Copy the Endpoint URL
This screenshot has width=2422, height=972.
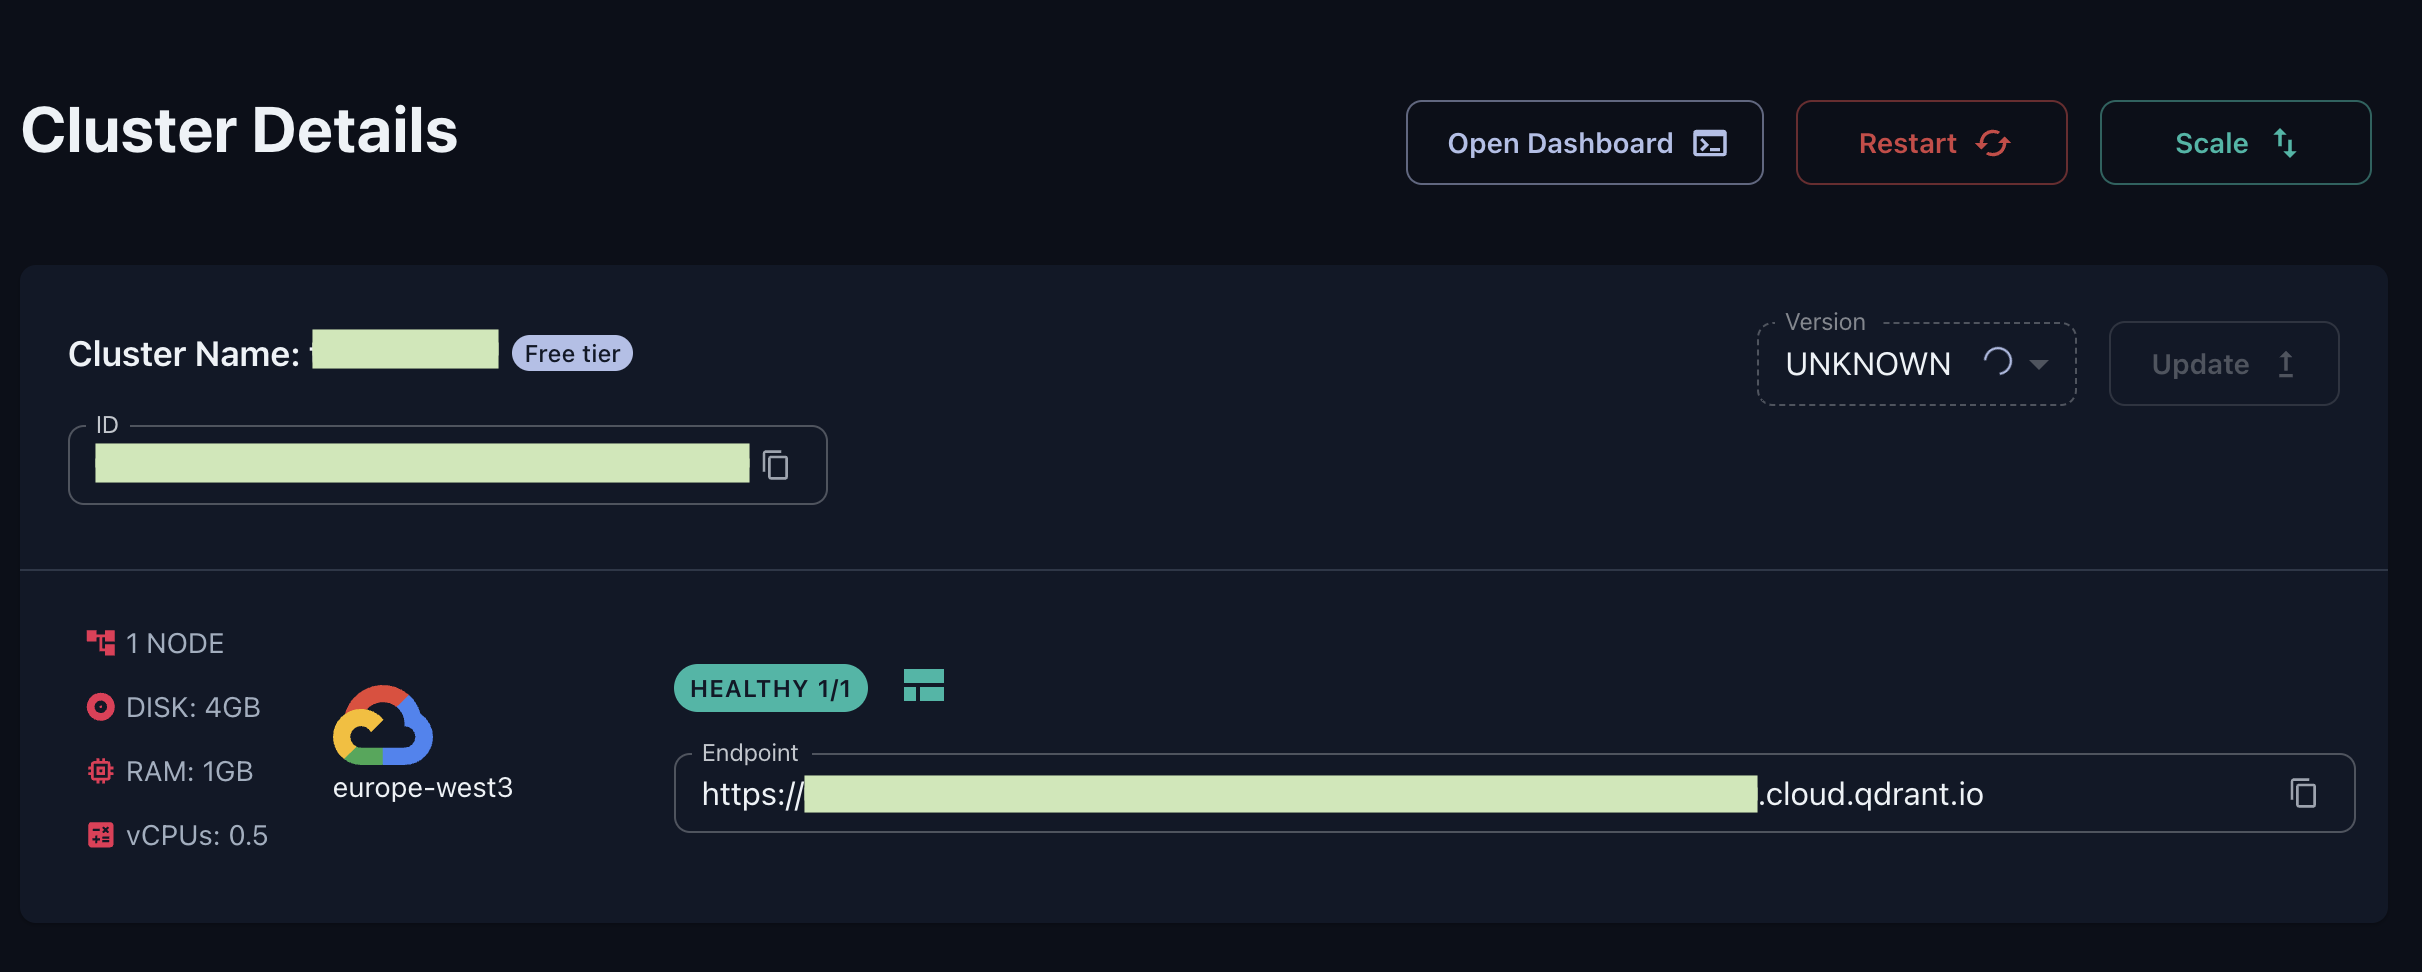click(2303, 793)
